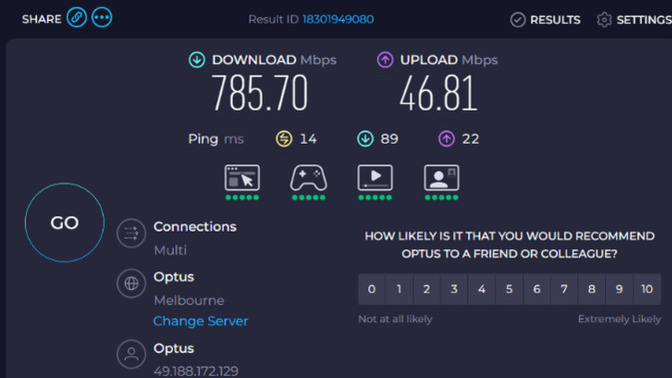Click the upload speed value 46.81
Viewport: 672px width, 378px height.
coord(438,93)
